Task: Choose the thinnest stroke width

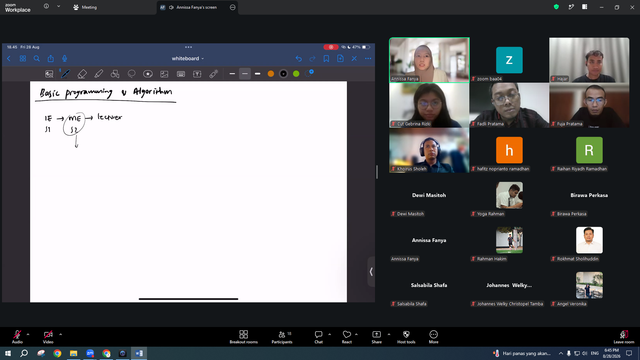Action: click(232, 74)
